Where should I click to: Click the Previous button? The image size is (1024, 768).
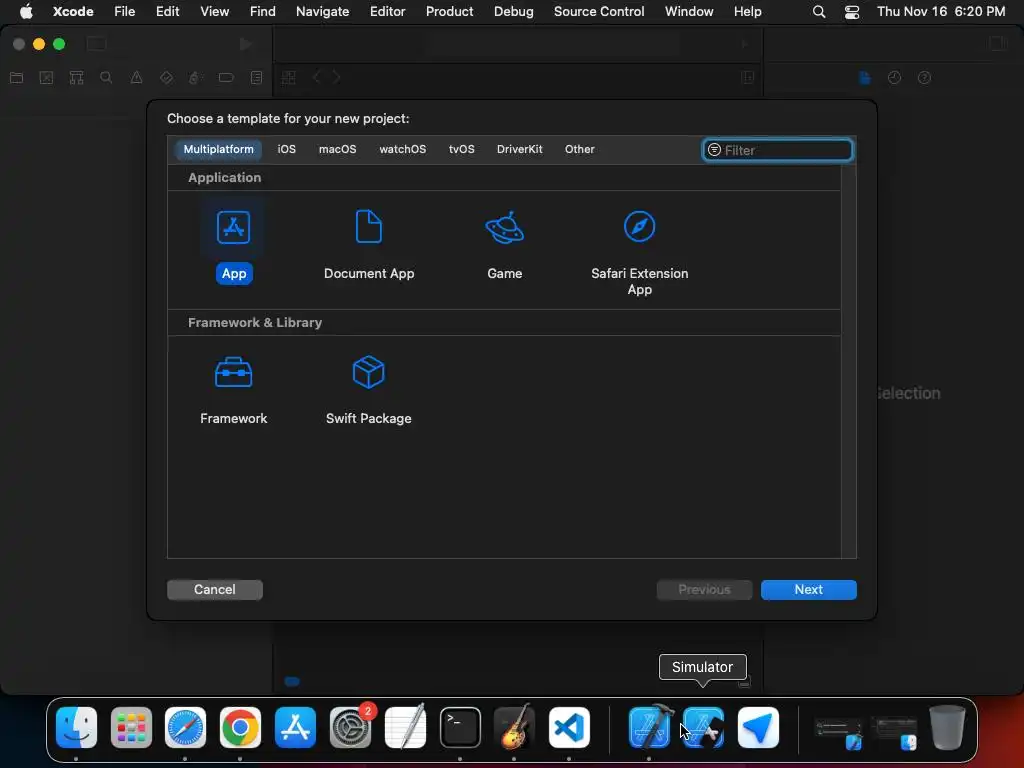pos(704,589)
